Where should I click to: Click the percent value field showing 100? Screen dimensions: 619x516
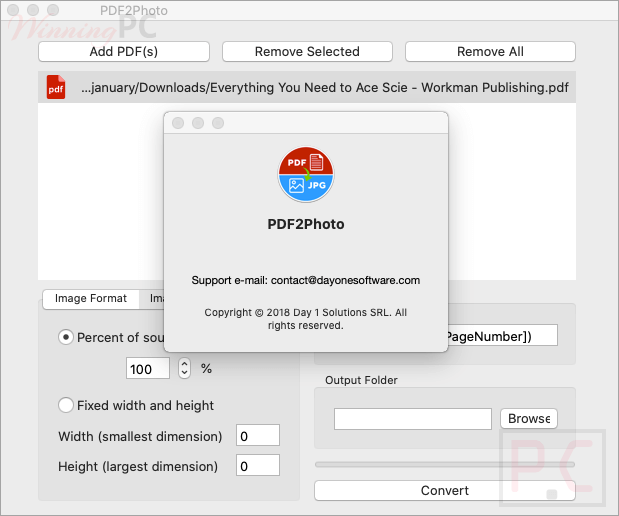[x=148, y=369]
